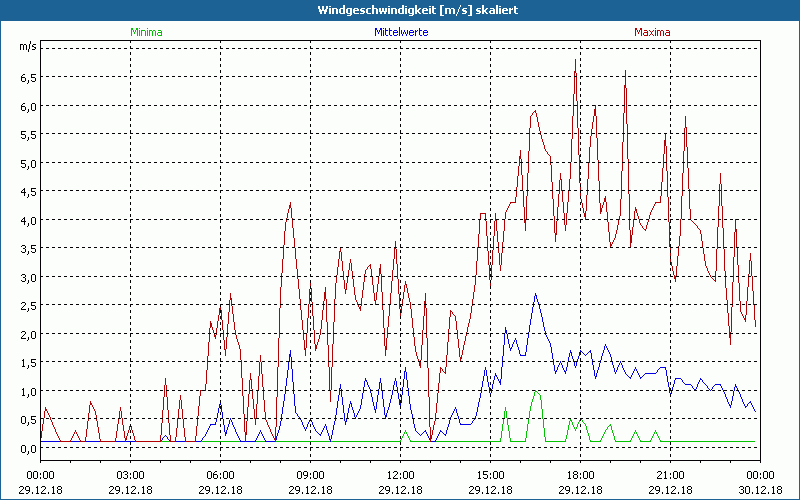Click the 06:00 time axis label

coord(221,475)
